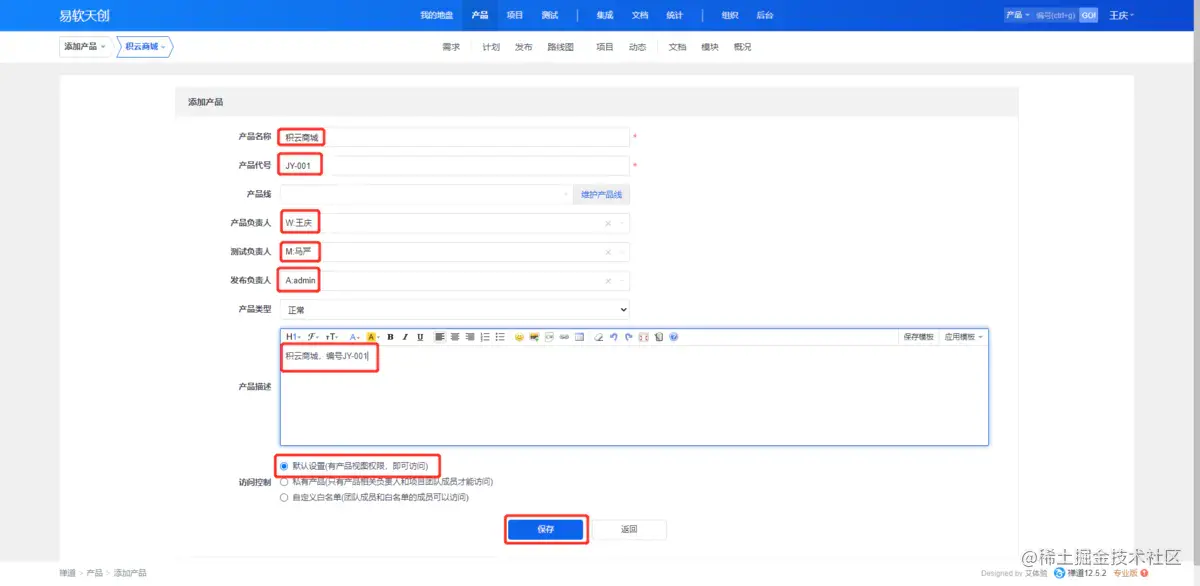Select 自定义白名单 access control option
Screen dimensions: 1200x586
tap(284, 497)
